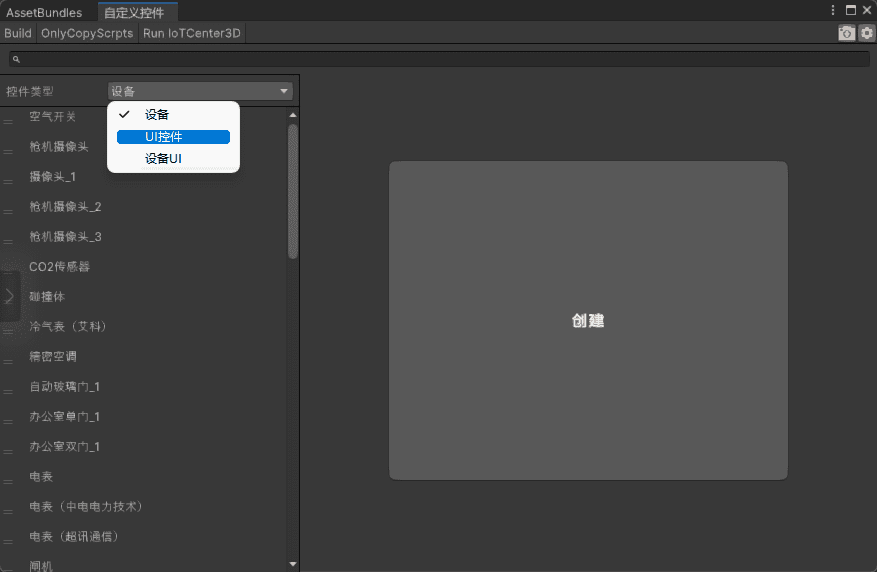877x572 pixels.
Task: Maximize the editor window
Action: coord(850,10)
